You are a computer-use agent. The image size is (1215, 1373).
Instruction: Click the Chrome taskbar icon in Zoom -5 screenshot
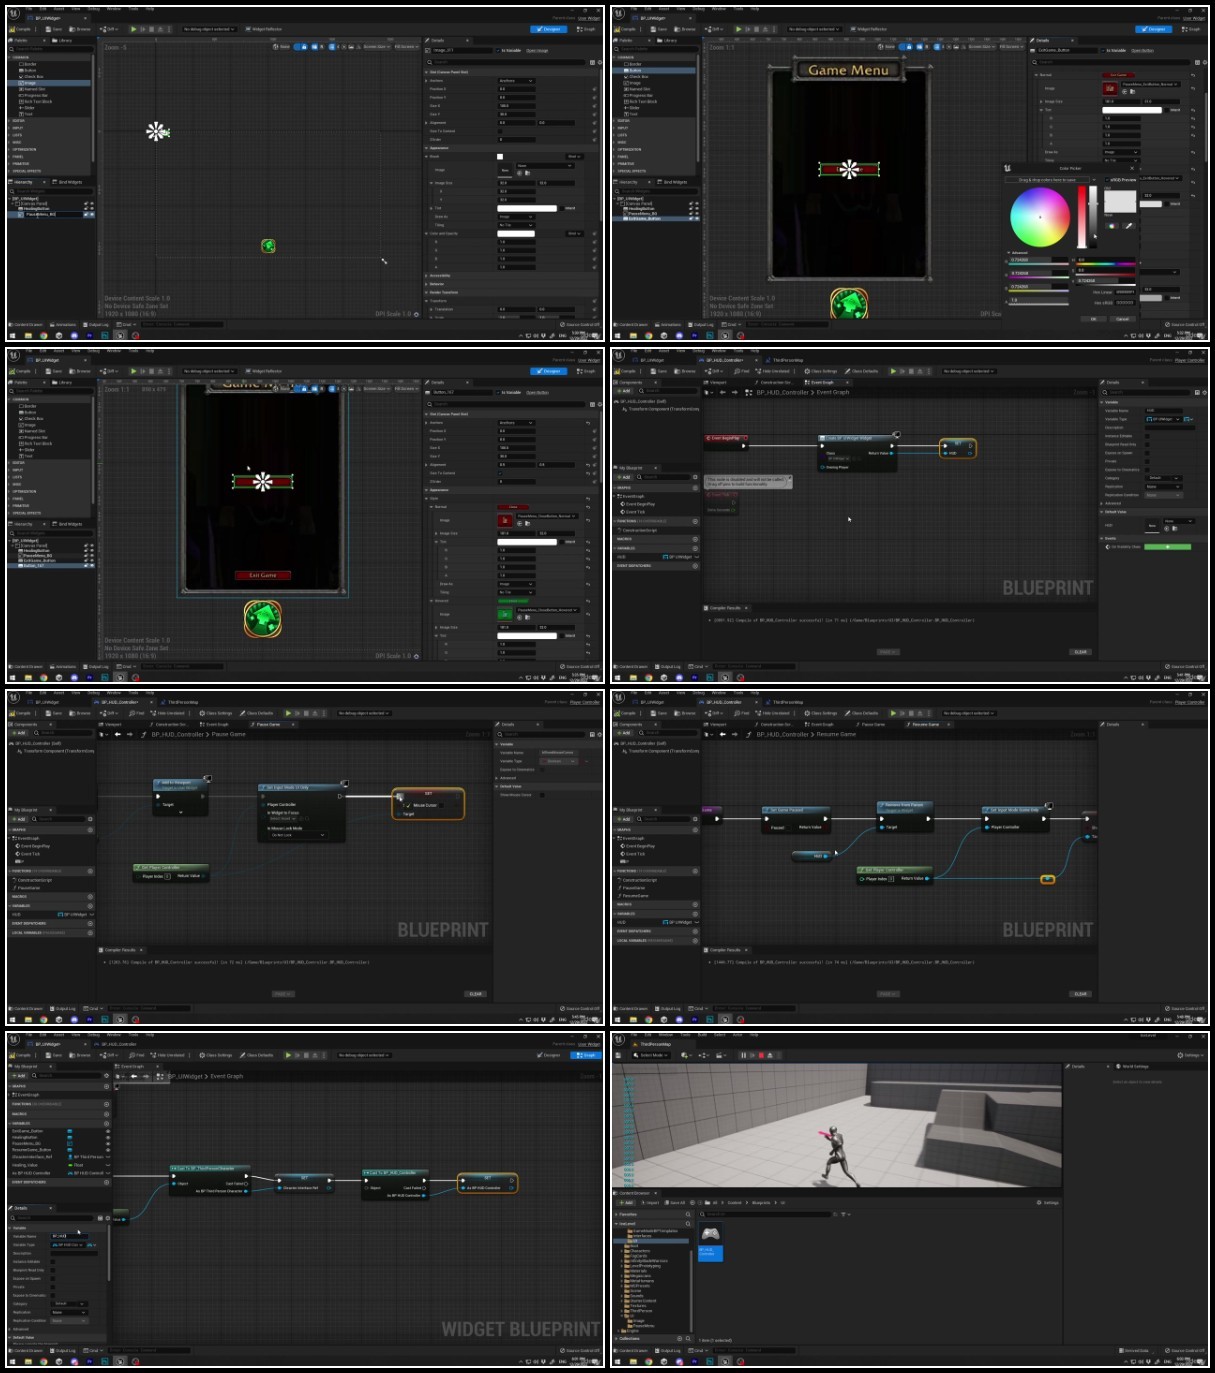(x=44, y=335)
